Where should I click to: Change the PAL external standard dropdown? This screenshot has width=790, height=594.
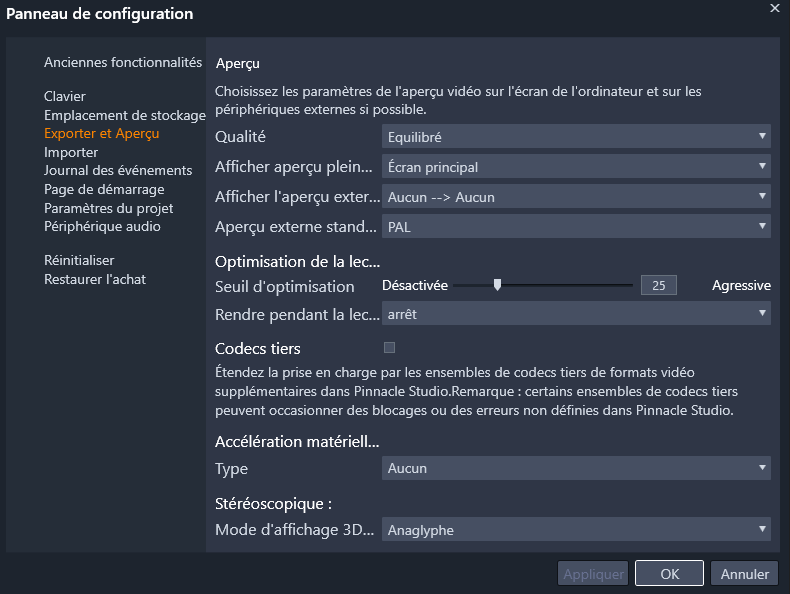(x=576, y=227)
